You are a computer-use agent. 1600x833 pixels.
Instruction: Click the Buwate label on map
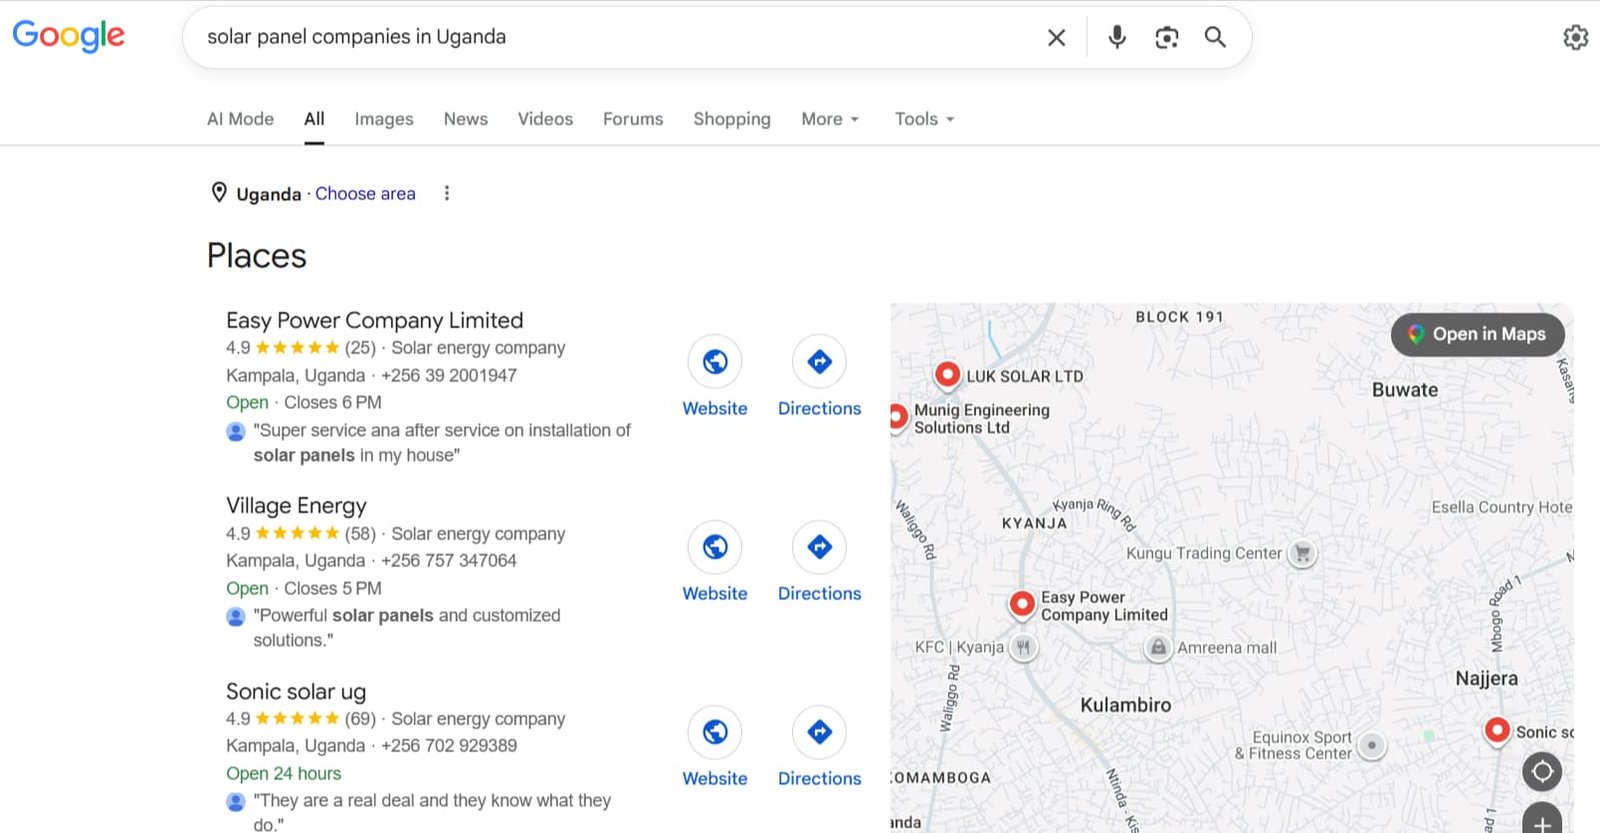1405,390
